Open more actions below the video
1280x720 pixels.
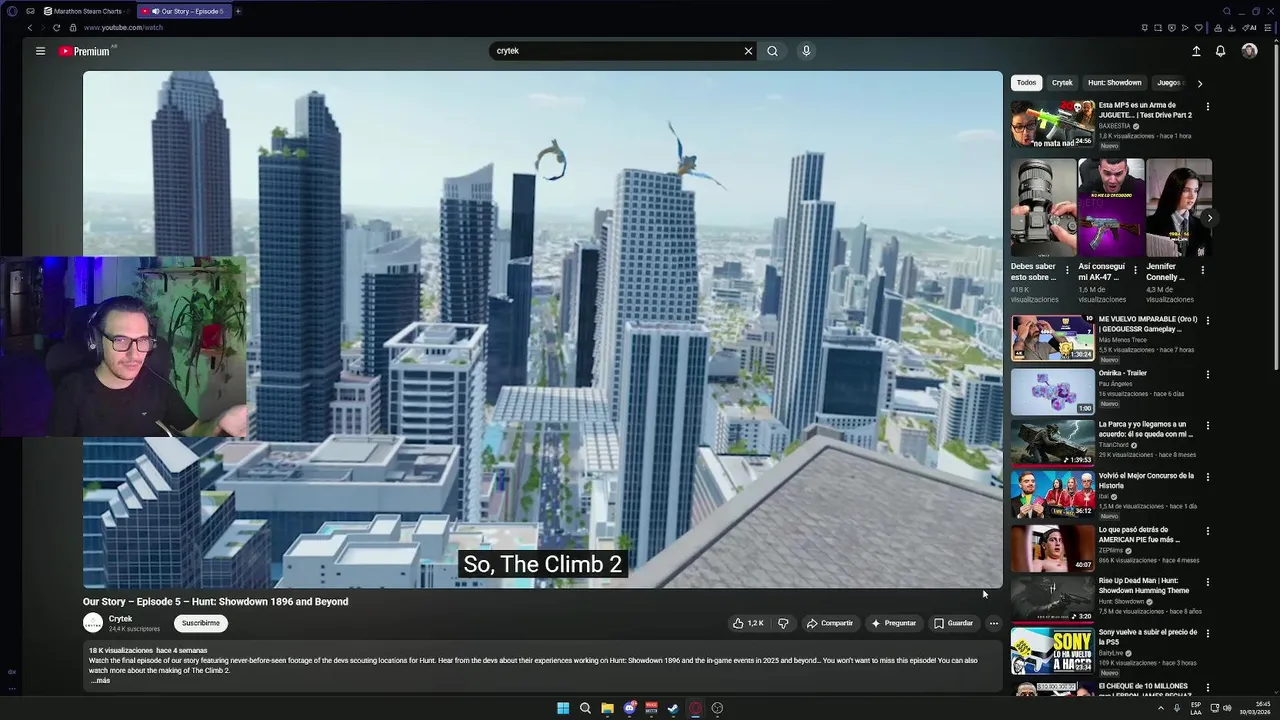993,623
